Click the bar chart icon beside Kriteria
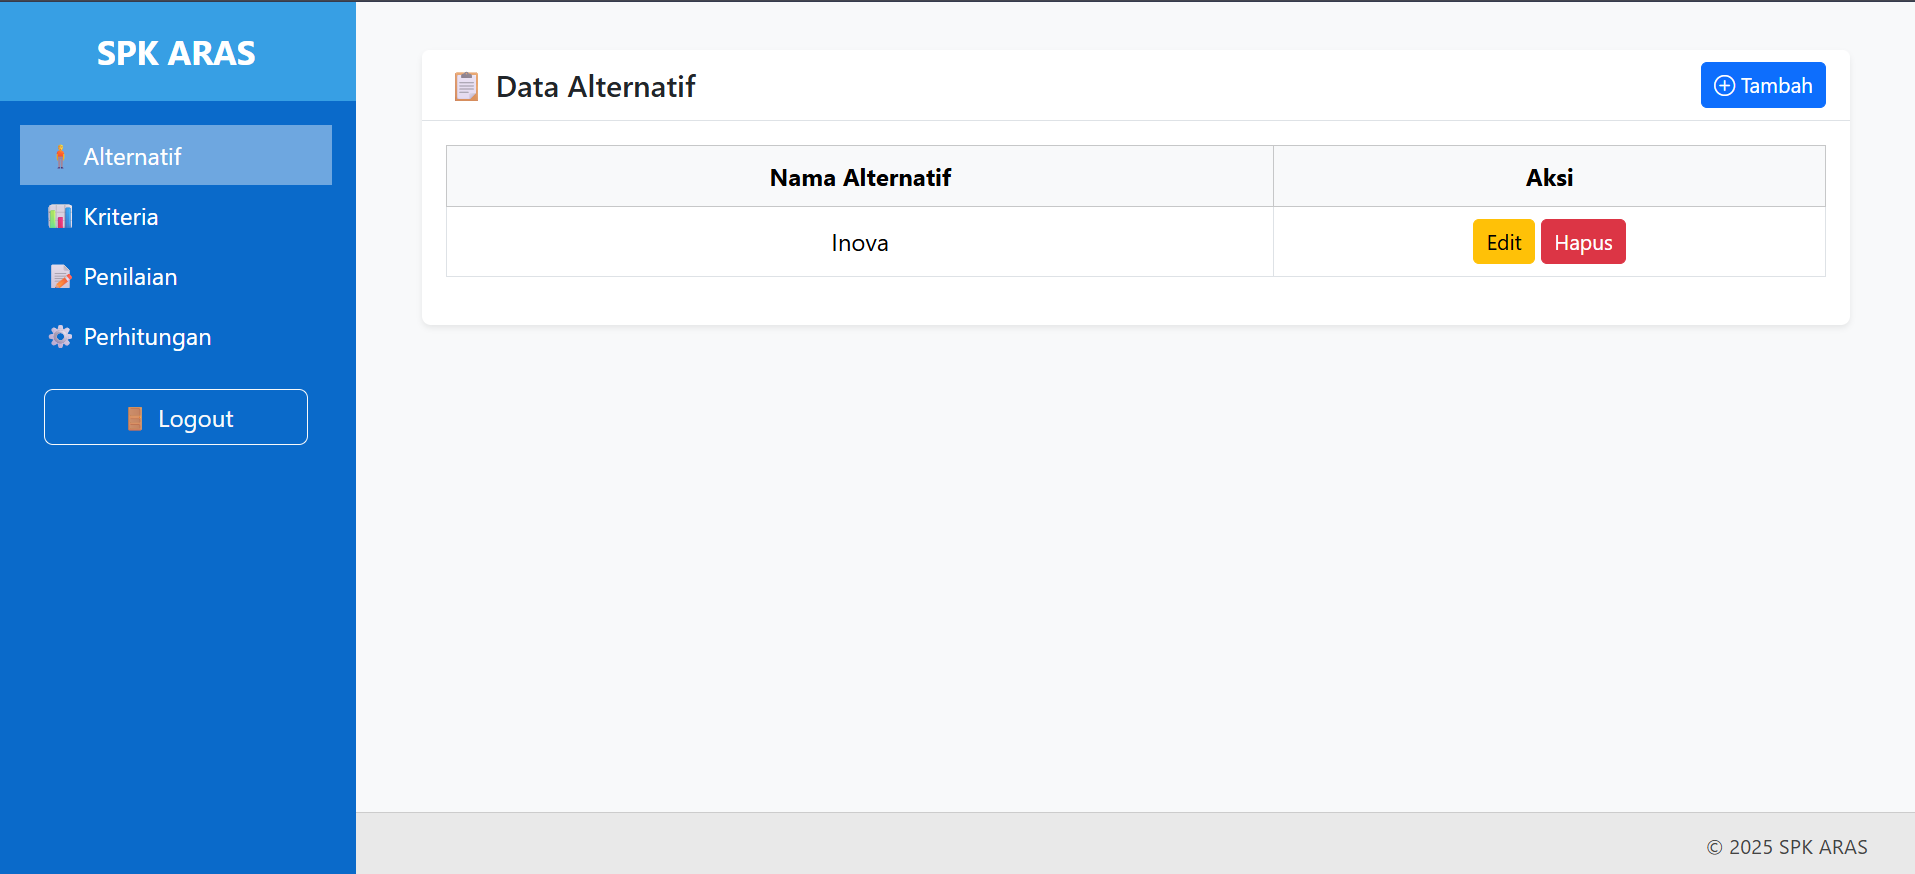This screenshot has width=1915, height=874. click(60, 216)
